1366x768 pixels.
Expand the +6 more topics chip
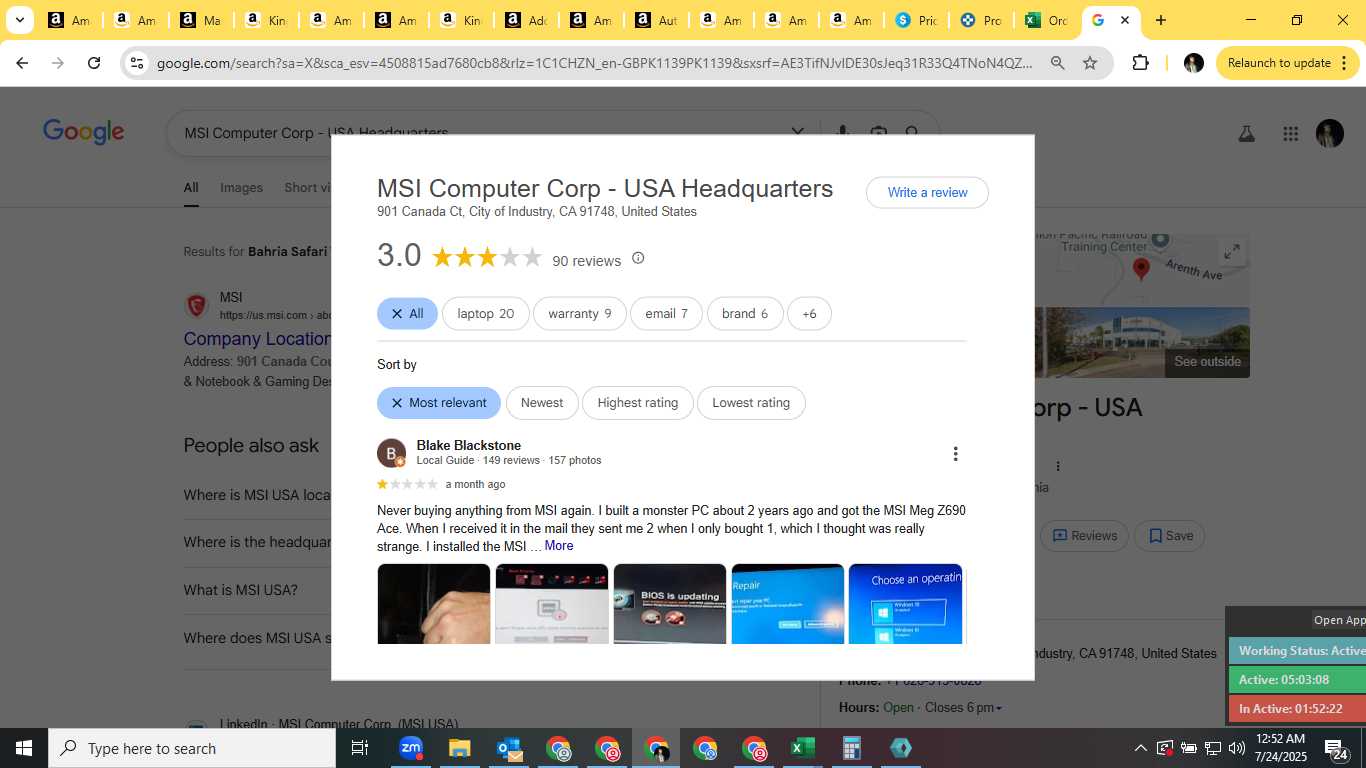(x=809, y=313)
